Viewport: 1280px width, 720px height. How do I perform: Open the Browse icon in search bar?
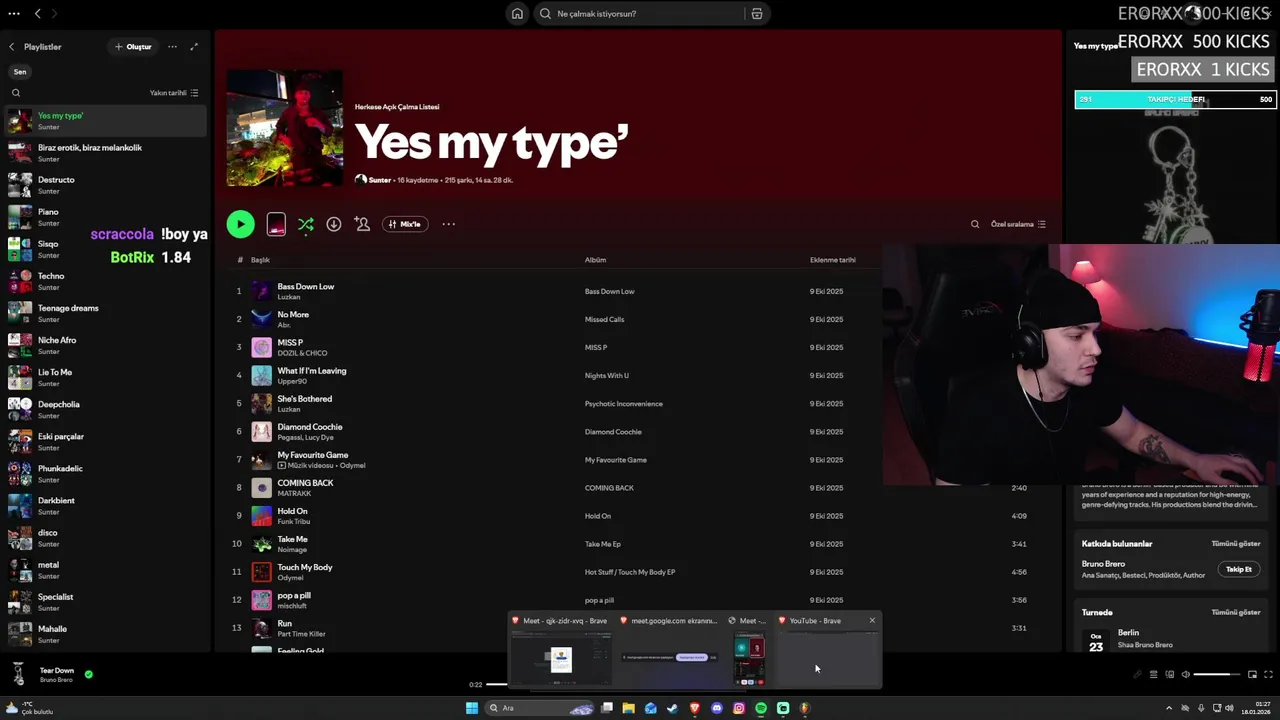coord(757,14)
